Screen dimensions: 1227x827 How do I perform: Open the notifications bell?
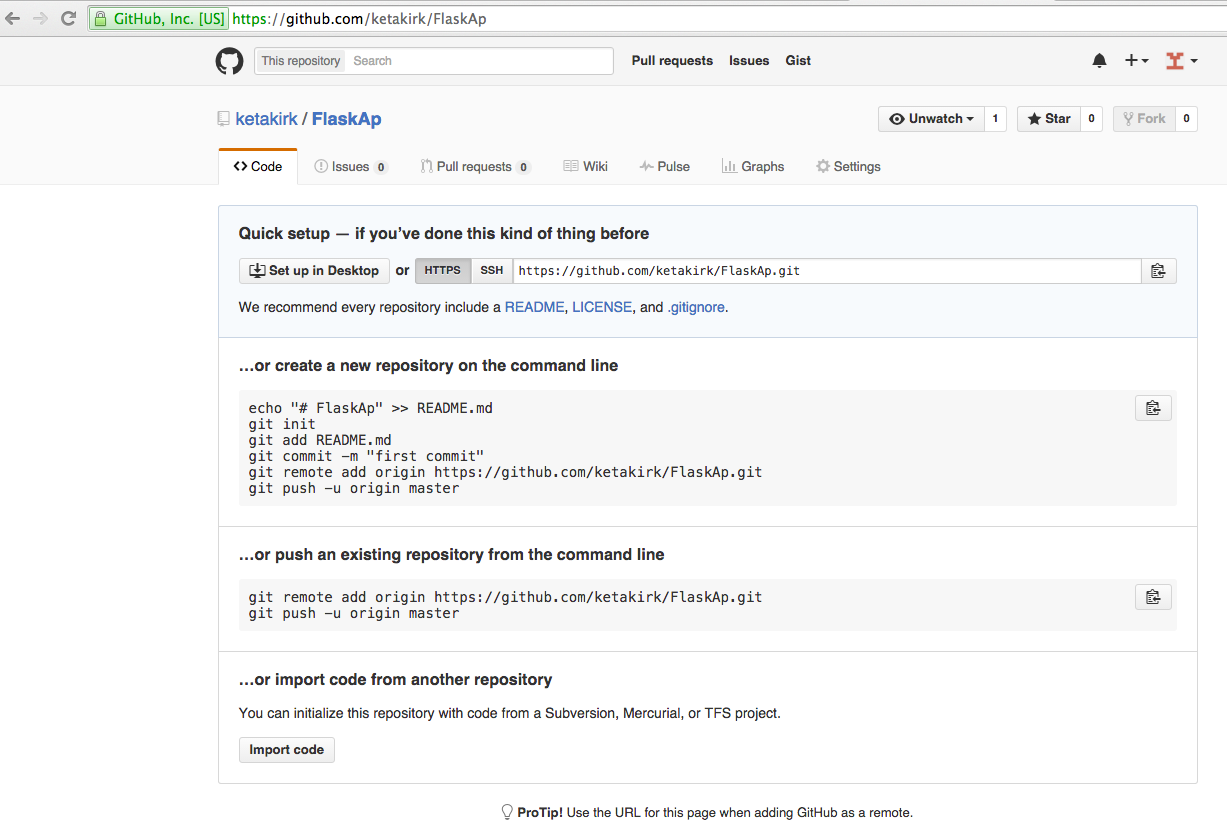1099,61
